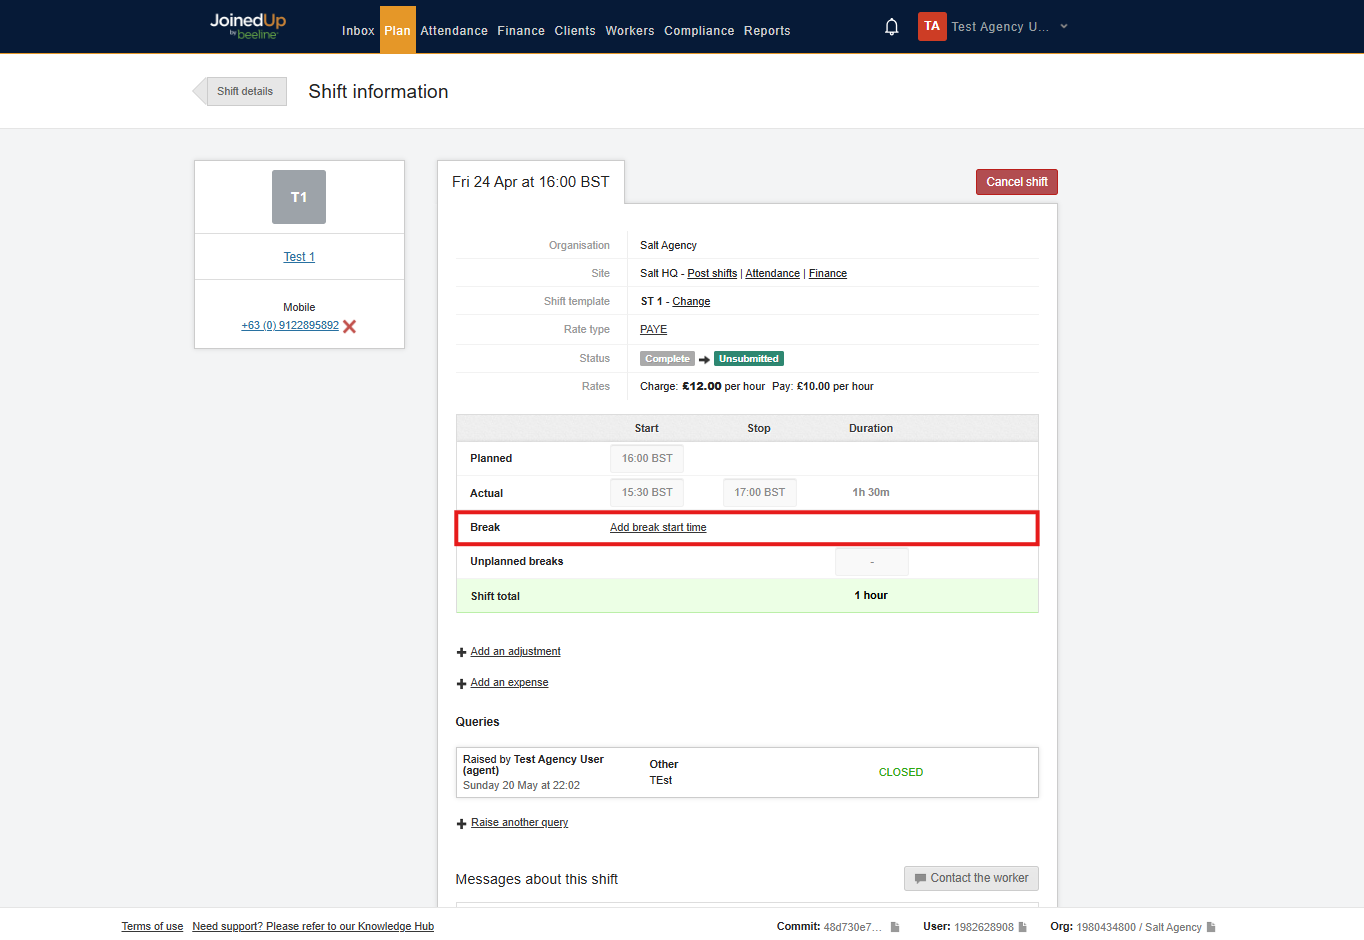Click the Charge £12.00 per hour rate
This screenshot has width=1364, height=940.
pos(702,387)
